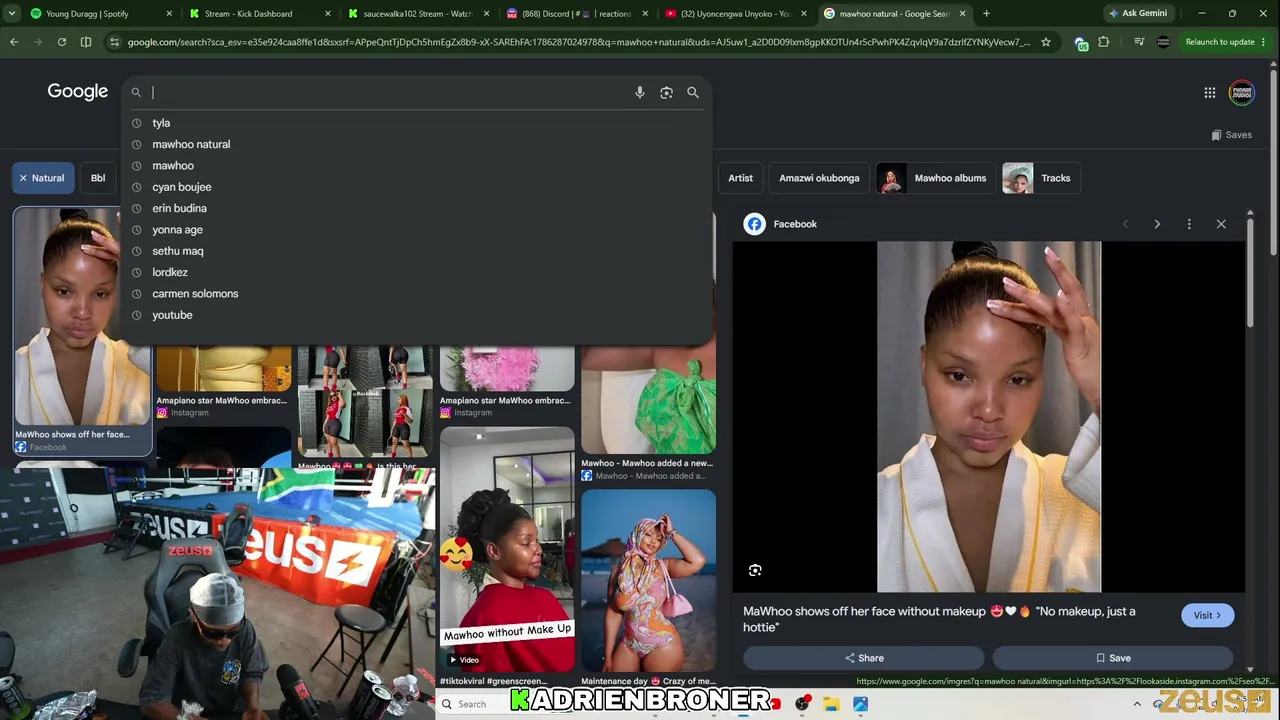
Task: Open the 'Mawhoo without Make Up' video thumbnail
Action: coord(507,549)
